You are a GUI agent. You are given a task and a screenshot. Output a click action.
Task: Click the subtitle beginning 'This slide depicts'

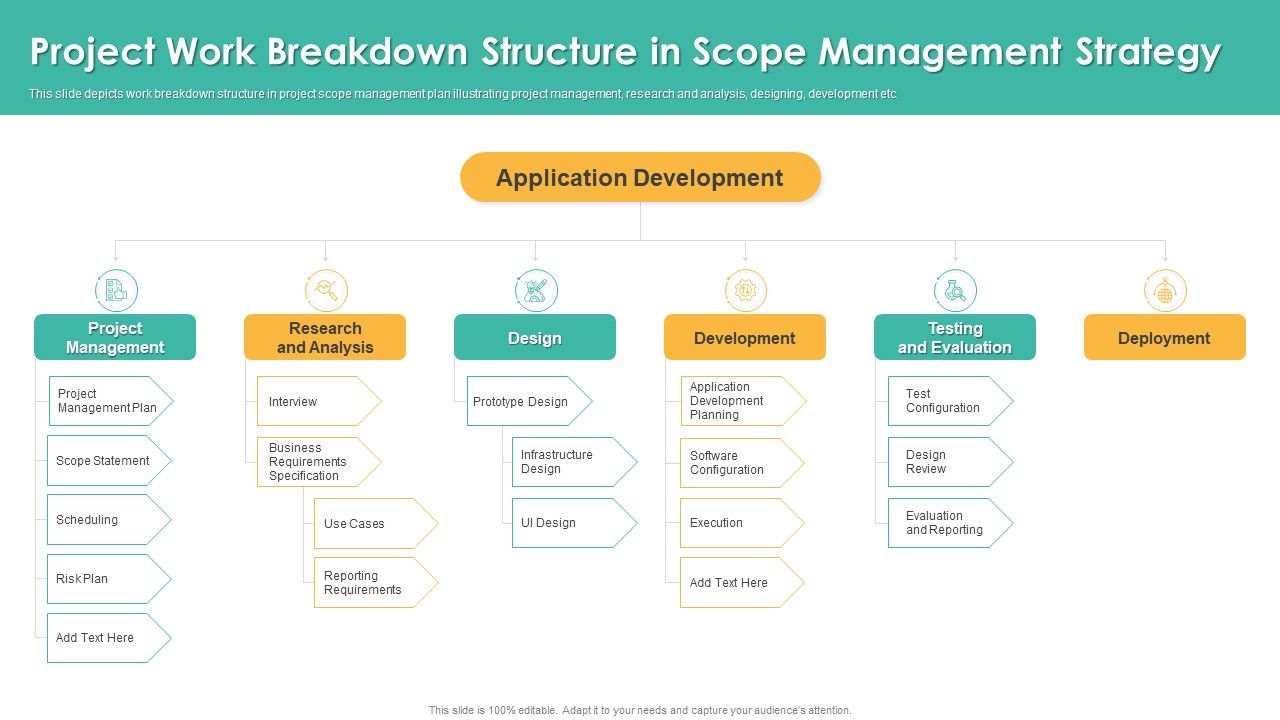(x=464, y=94)
